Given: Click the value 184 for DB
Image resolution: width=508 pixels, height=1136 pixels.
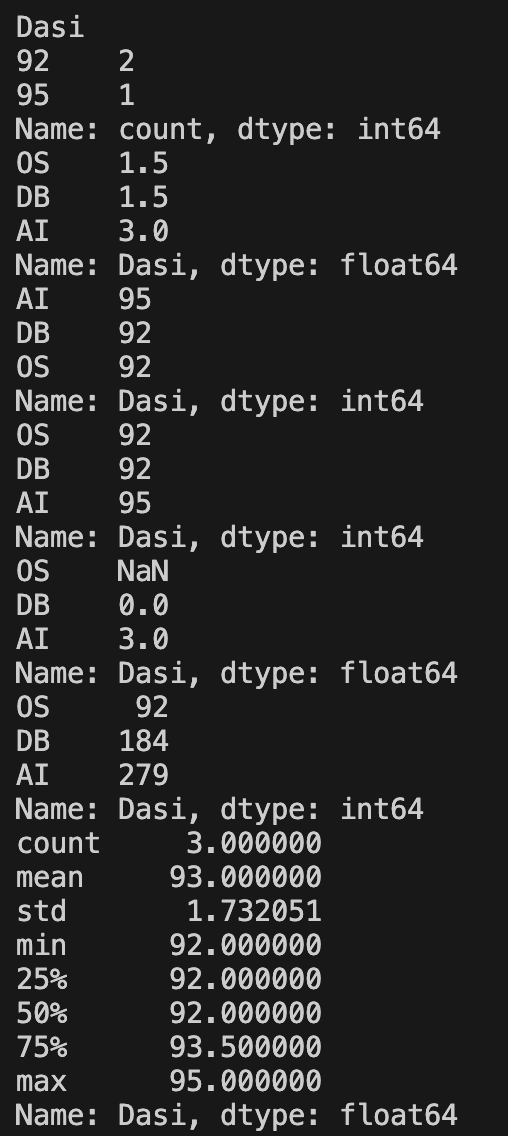Looking at the screenshot, I should (143, 740).
